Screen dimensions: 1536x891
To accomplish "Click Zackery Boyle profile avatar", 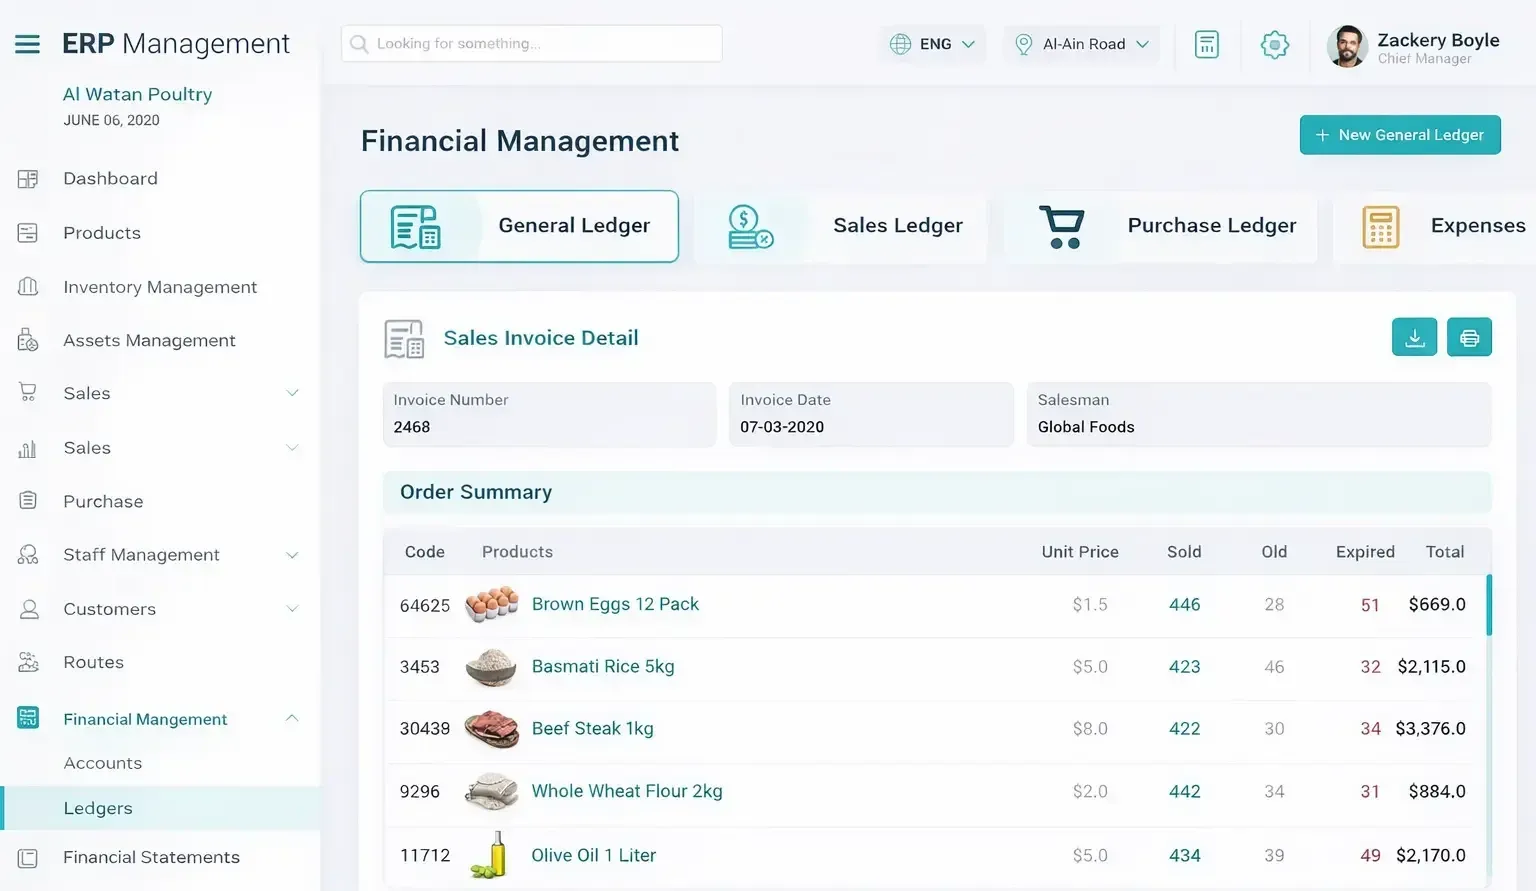I will pos(1347,46).
